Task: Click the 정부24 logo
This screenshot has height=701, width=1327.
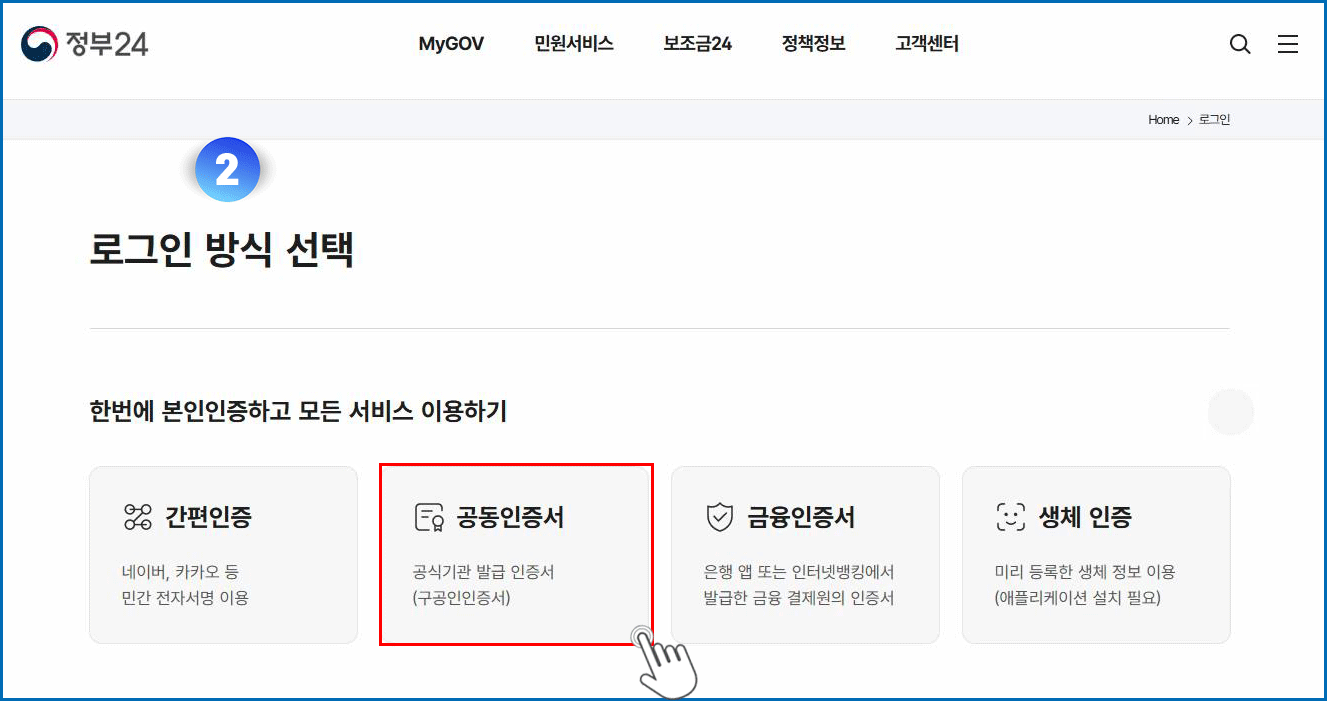Action: point(85,44)
